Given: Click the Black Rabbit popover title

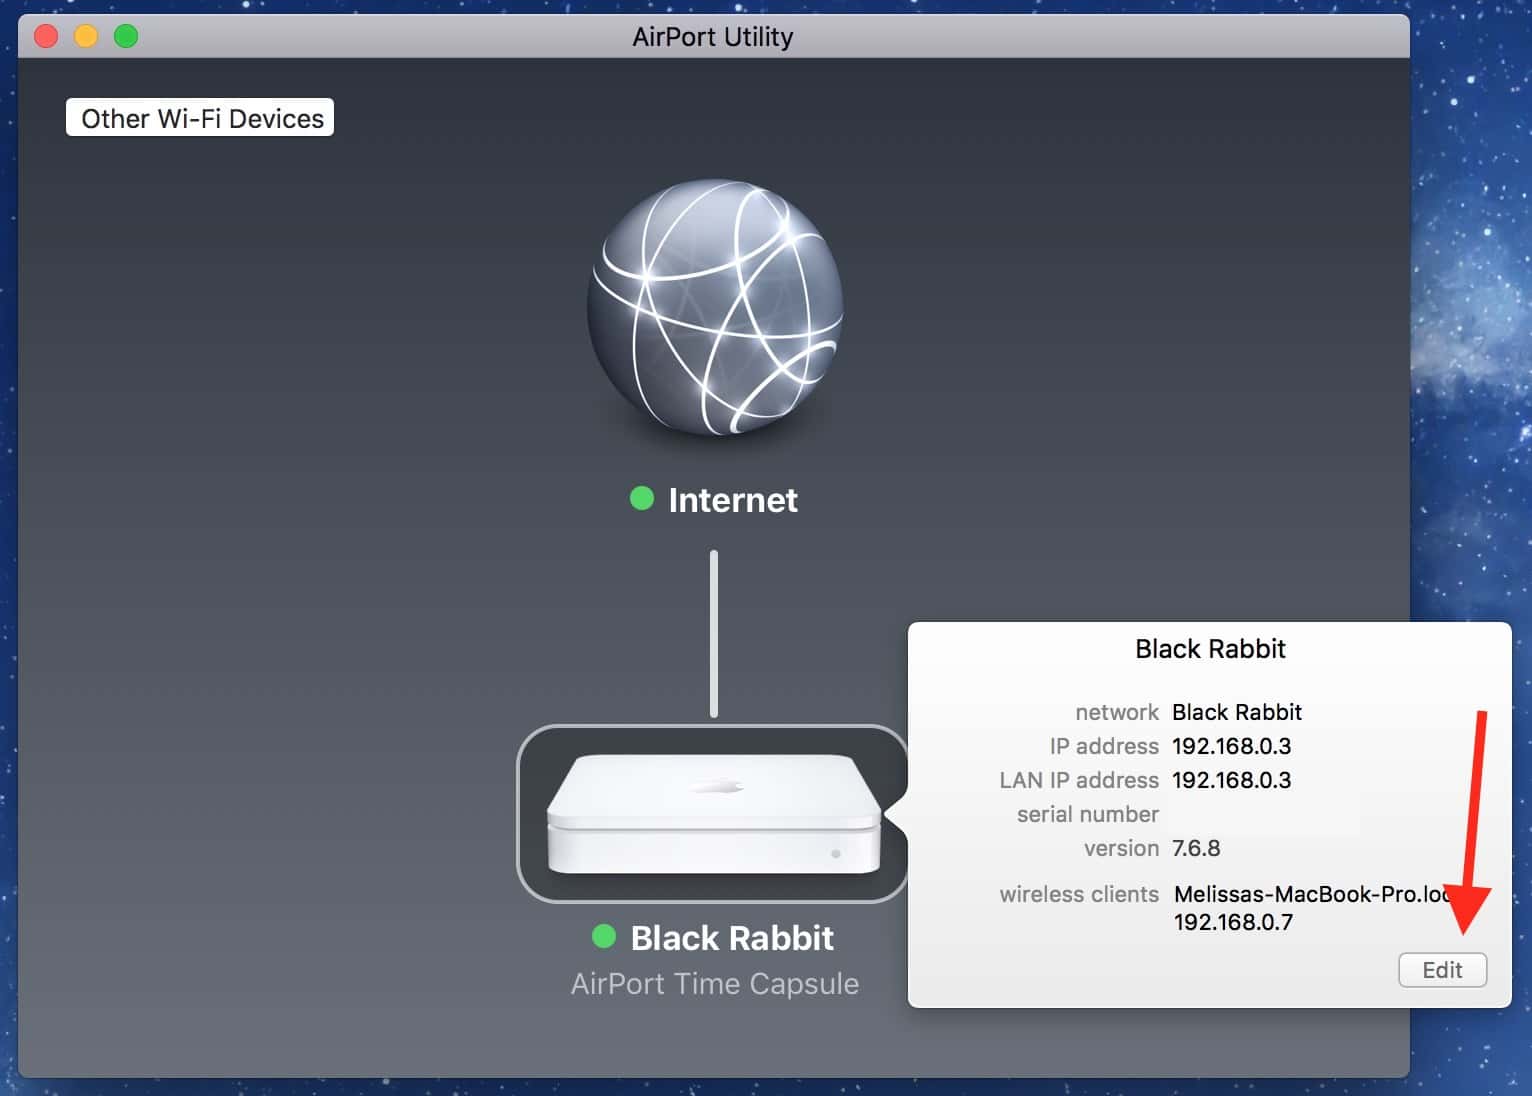Looking at the screenshot, I should point(1210,649).
